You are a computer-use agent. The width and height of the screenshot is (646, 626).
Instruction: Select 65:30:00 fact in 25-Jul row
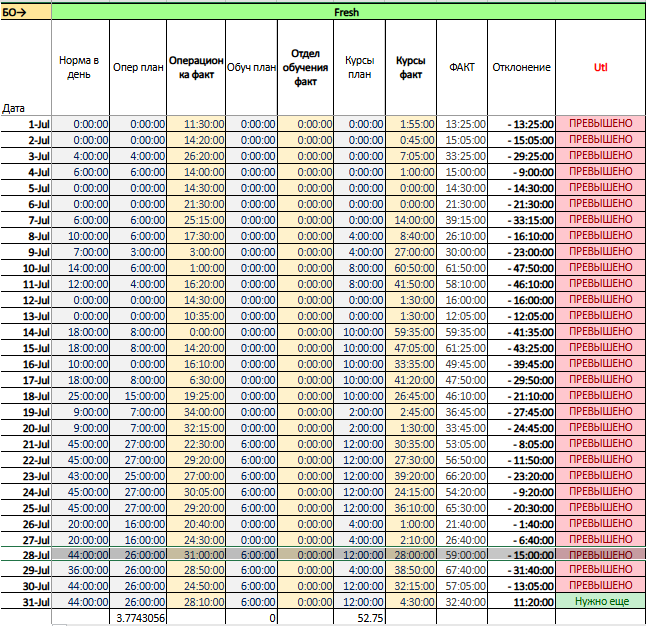pyautogui.click(x=462, y=508)
